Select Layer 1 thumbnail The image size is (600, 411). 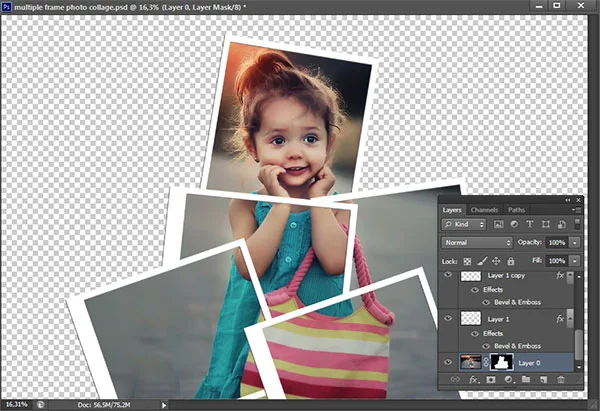point(471,318)
